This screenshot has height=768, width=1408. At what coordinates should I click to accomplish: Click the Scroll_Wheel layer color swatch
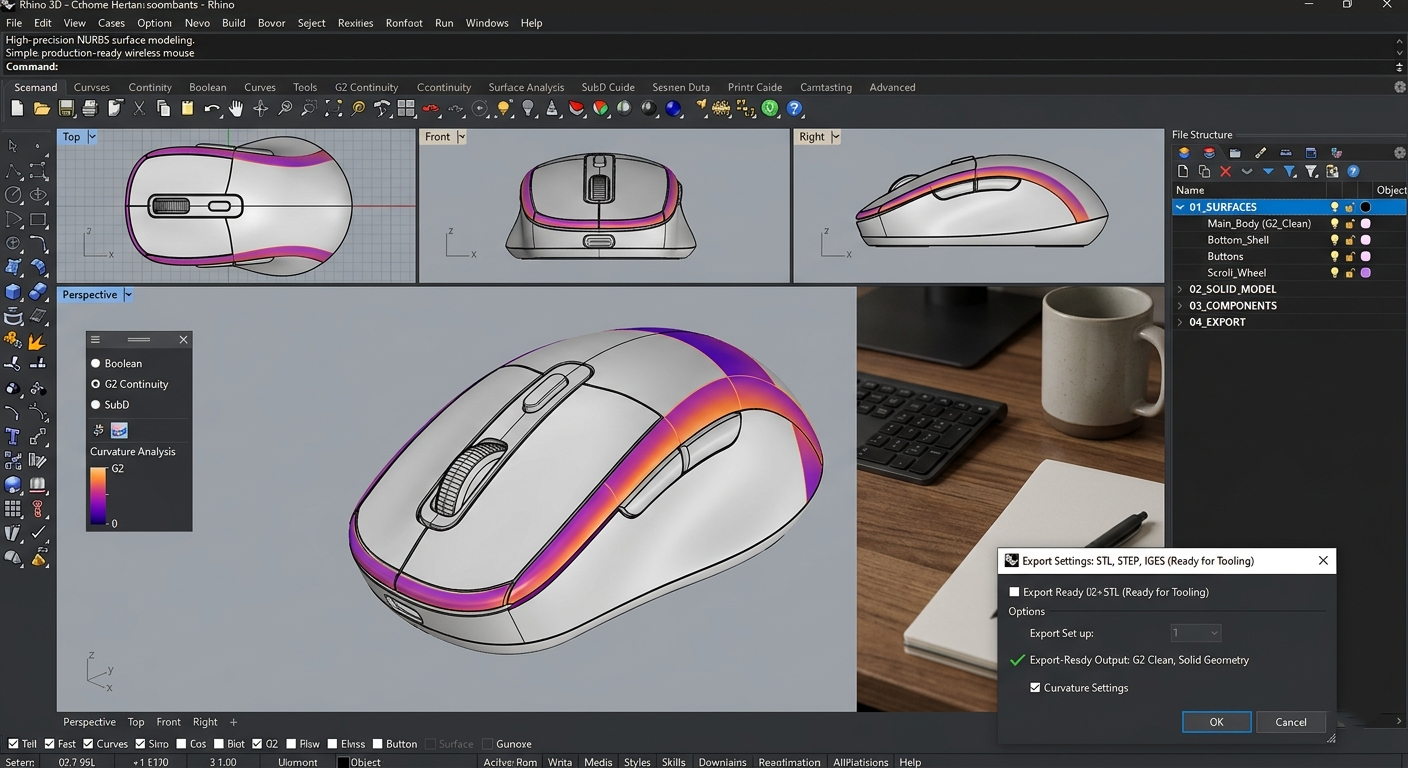pos(1365,271)
